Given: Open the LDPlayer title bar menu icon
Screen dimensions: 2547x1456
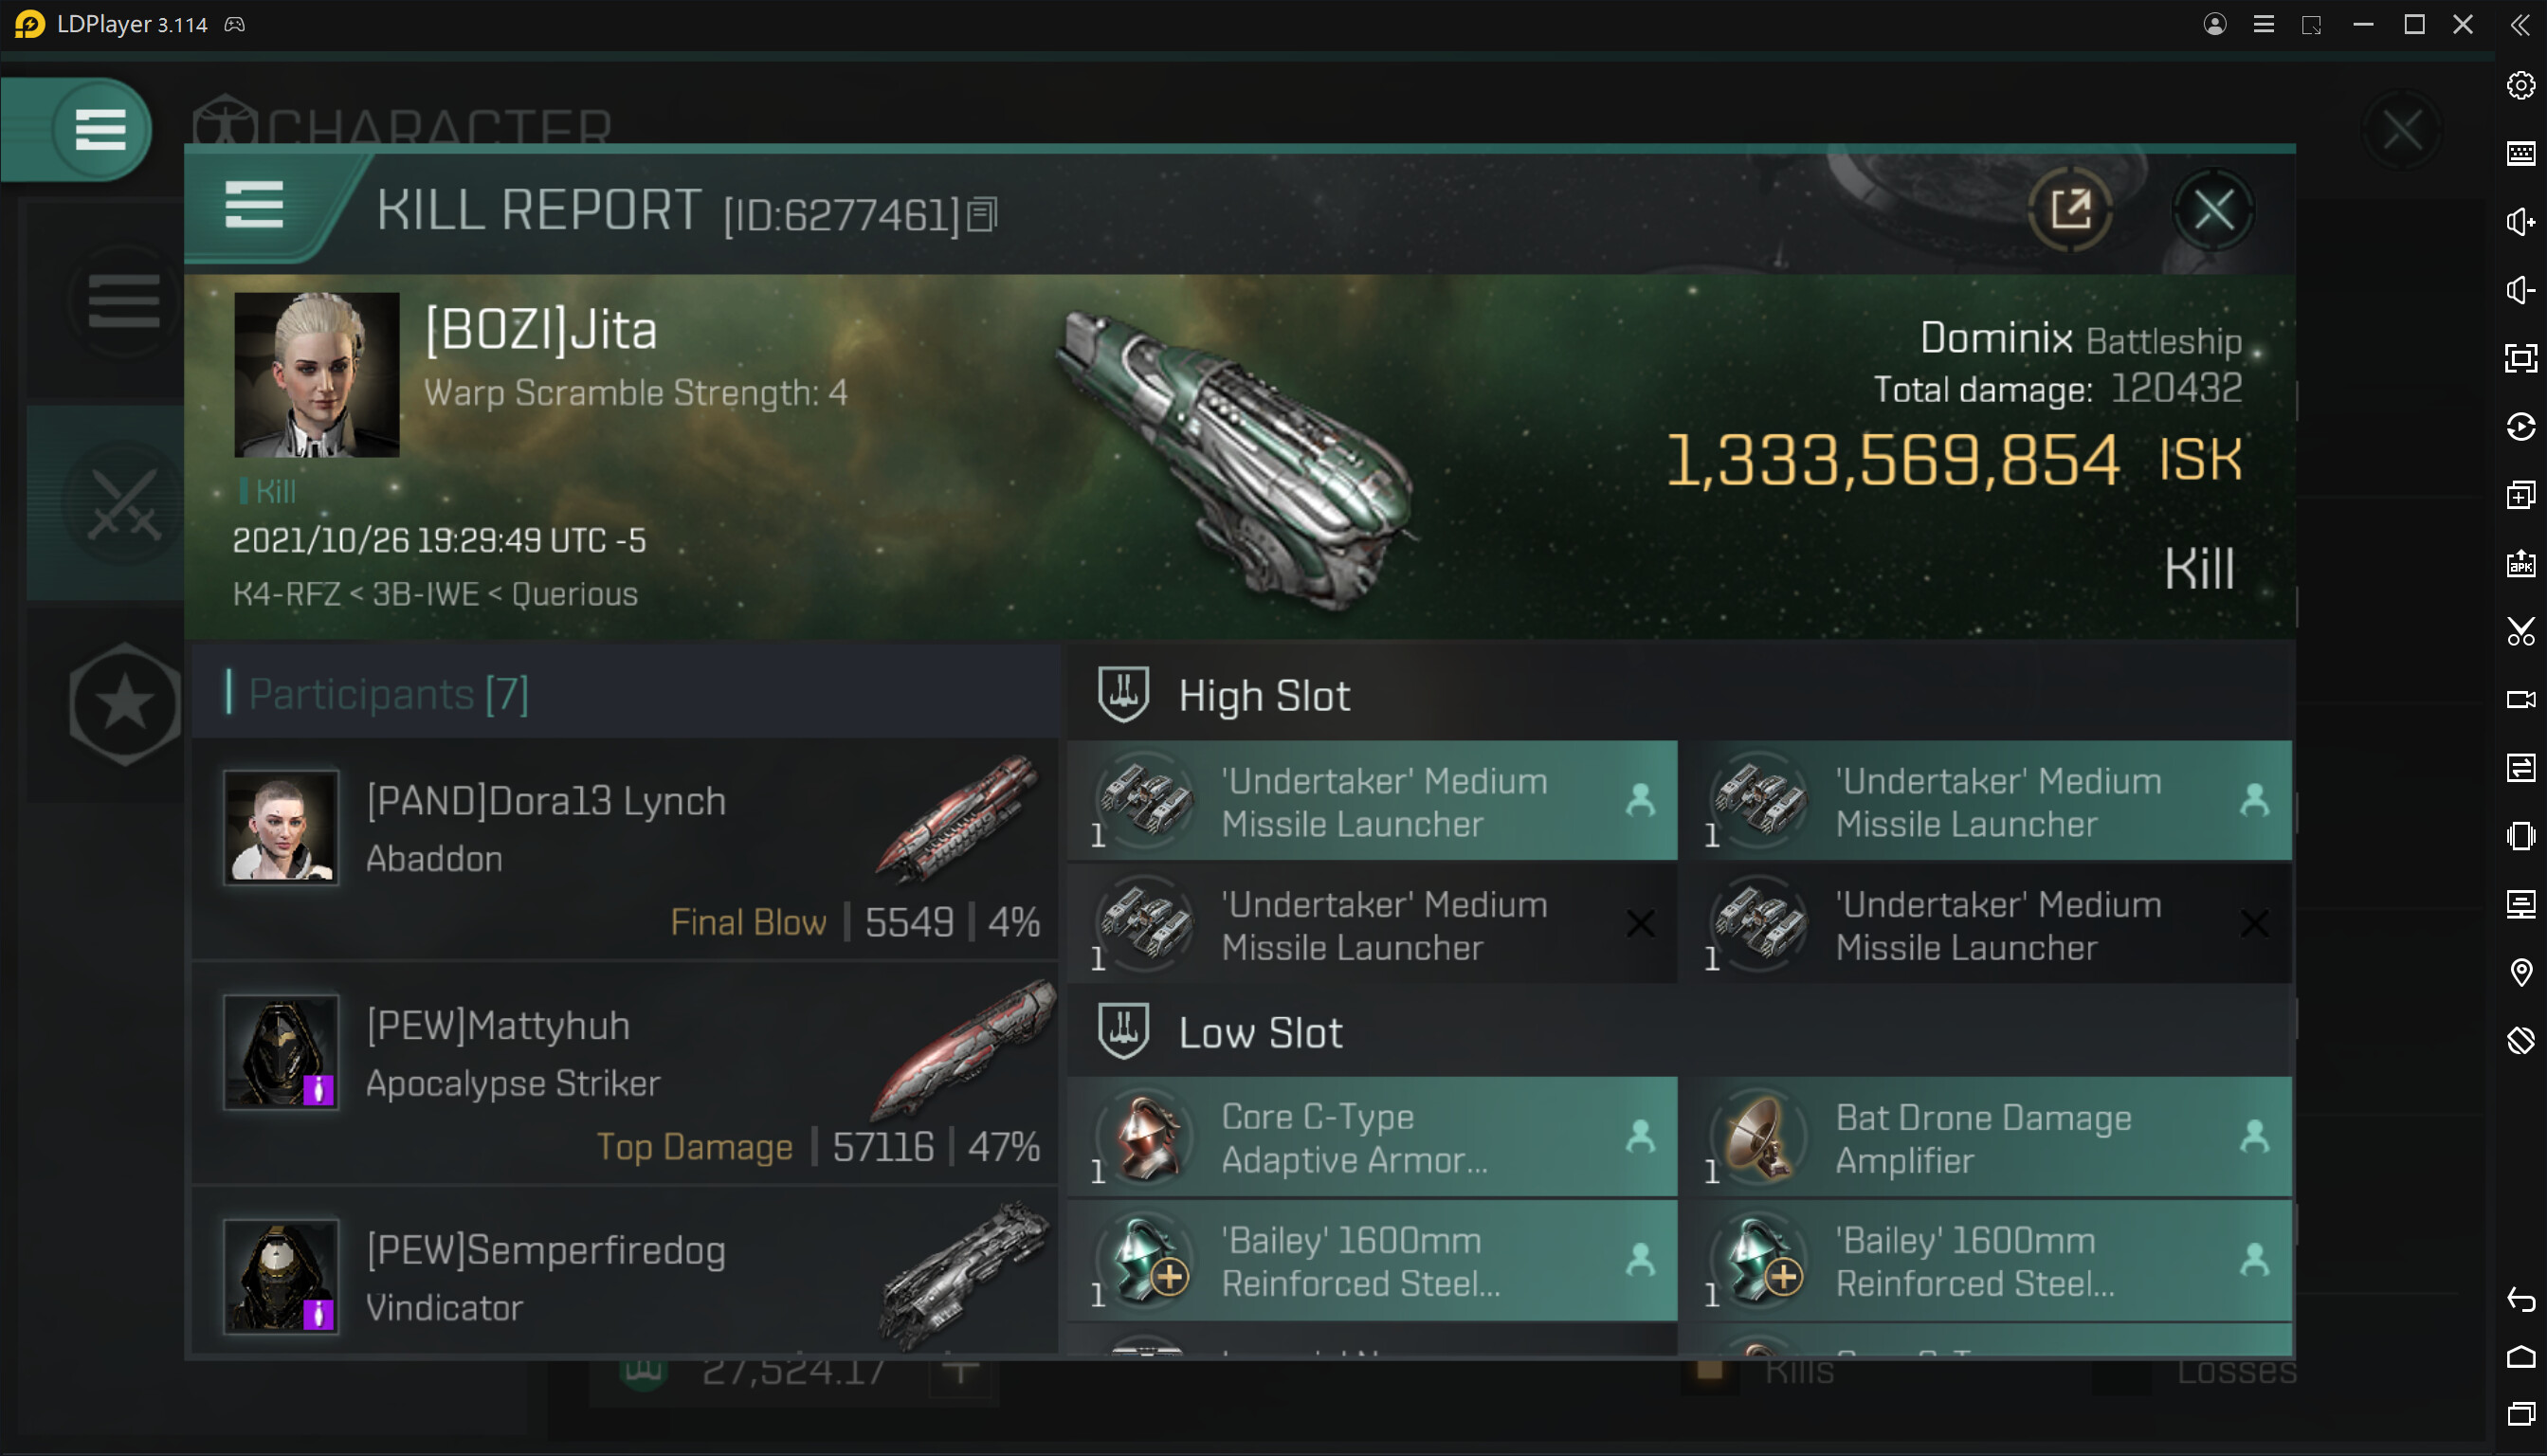Looking at the screenshot, I should [2263, 24].
